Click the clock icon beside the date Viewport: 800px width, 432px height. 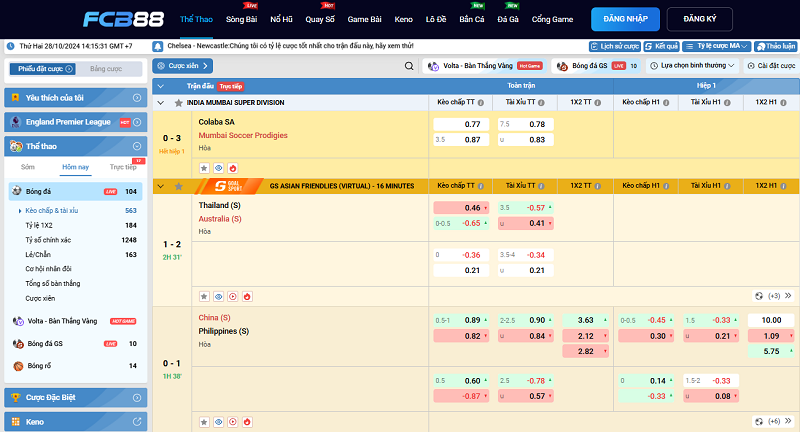(x=10, y=46)
